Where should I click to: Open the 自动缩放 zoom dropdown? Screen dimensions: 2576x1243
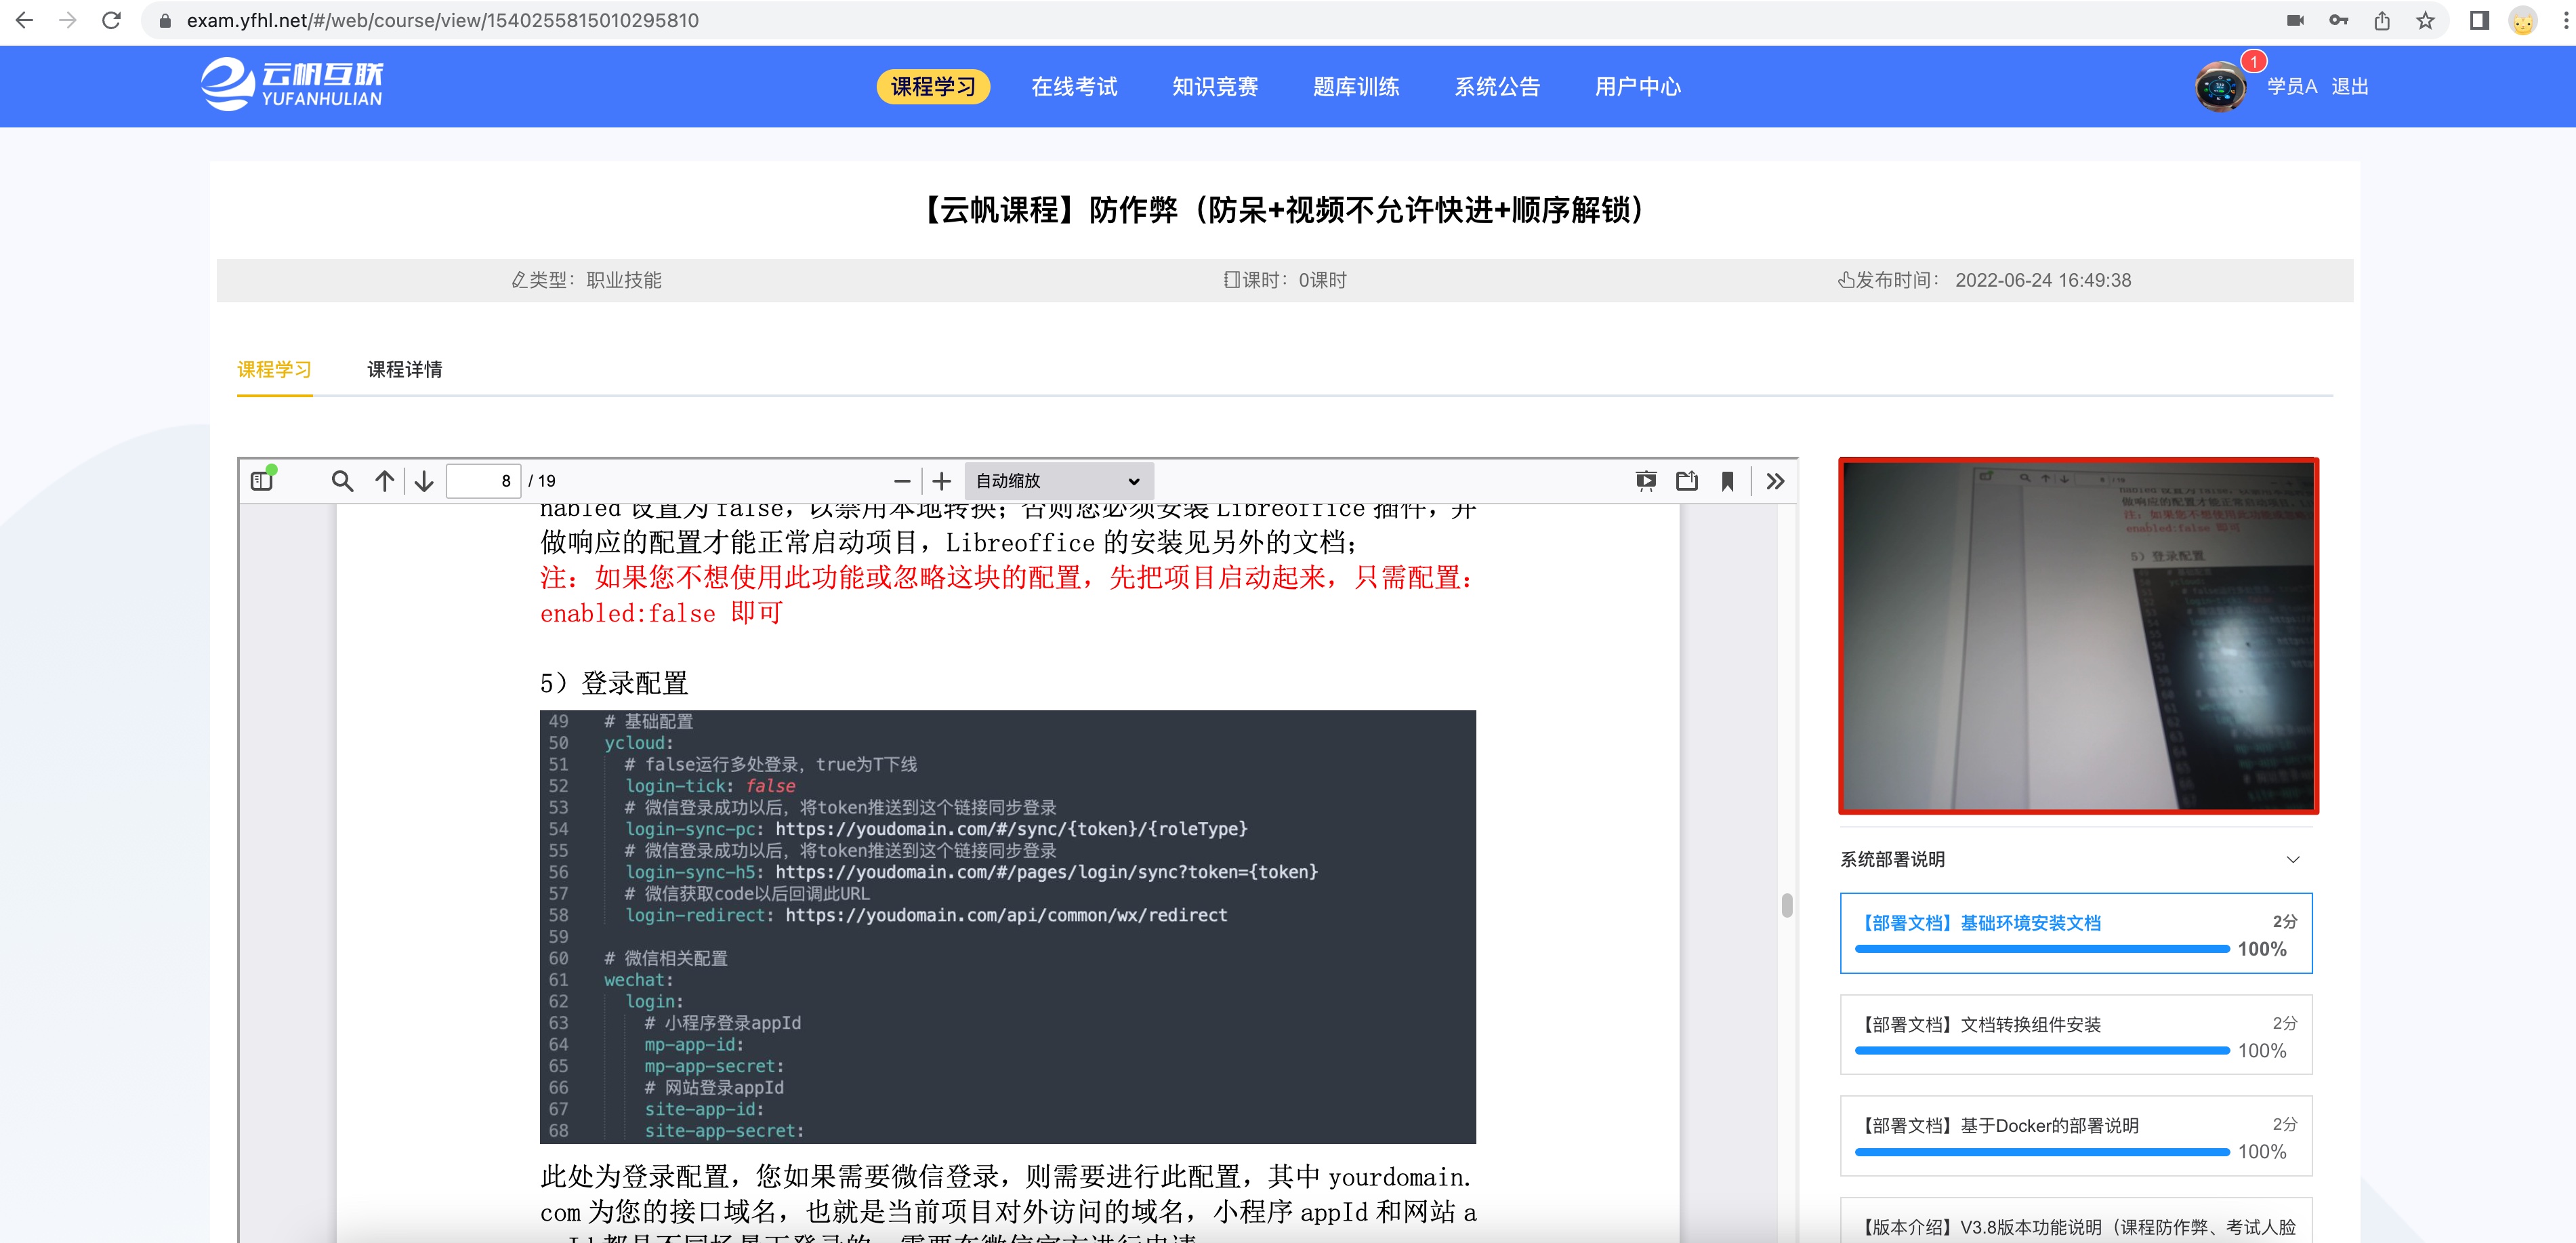(1058, 481)
